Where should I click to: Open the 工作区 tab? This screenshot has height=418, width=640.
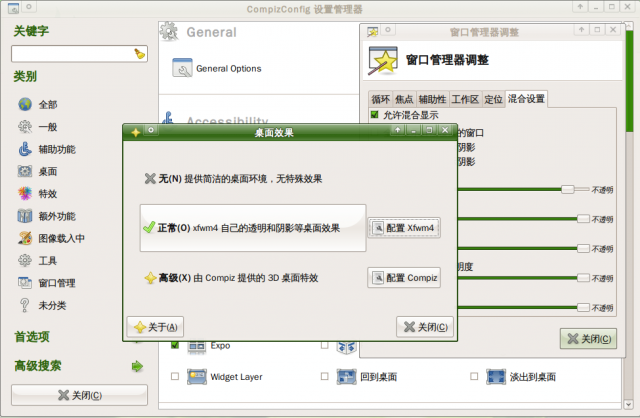click(465, 99)
